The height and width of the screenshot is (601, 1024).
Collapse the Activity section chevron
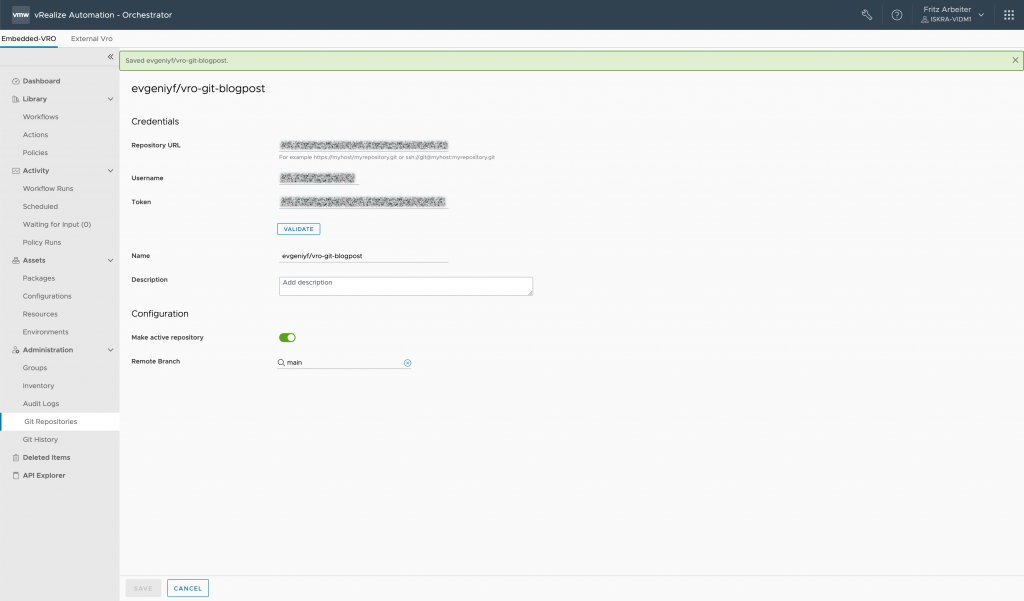click(110, 171)
